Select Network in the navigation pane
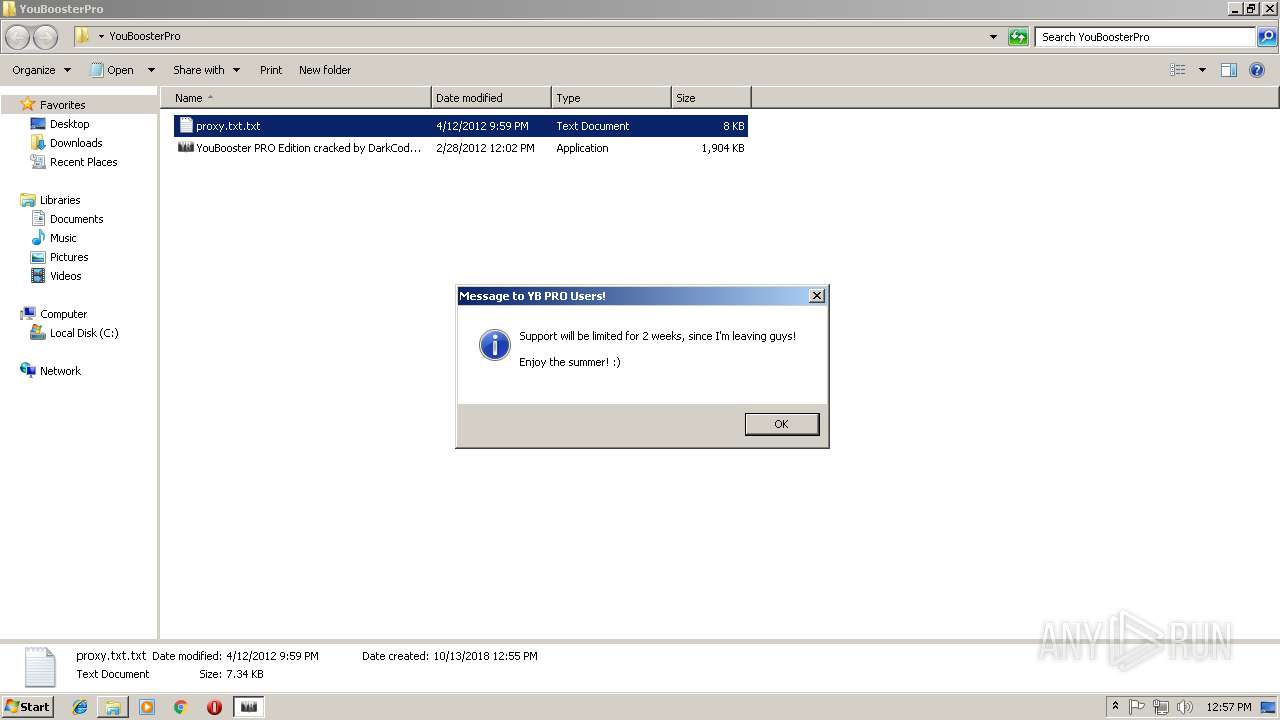1280x720 pixels. [x=60, y=371]
